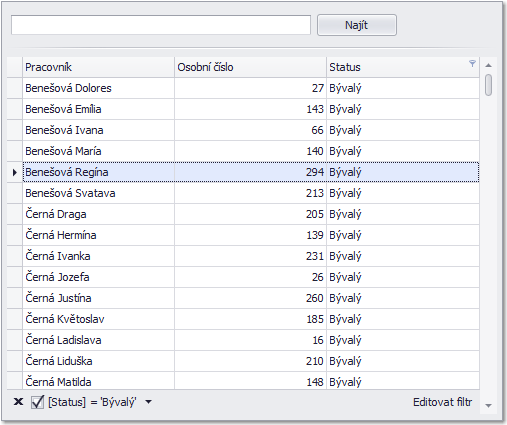Click the scroll down arrow at bottom right
The height and width of the screenshot is (425, 507).
coord(488,406)
